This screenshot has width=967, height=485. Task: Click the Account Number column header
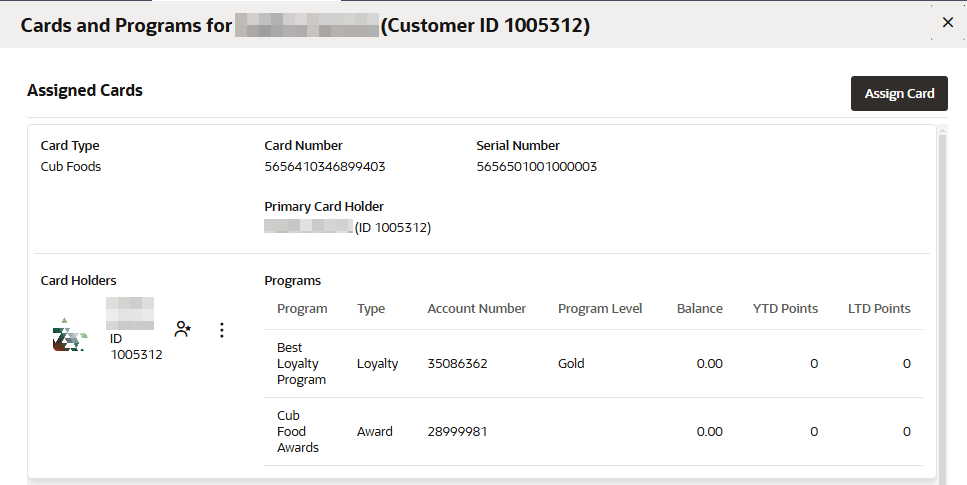coord(477,309)
